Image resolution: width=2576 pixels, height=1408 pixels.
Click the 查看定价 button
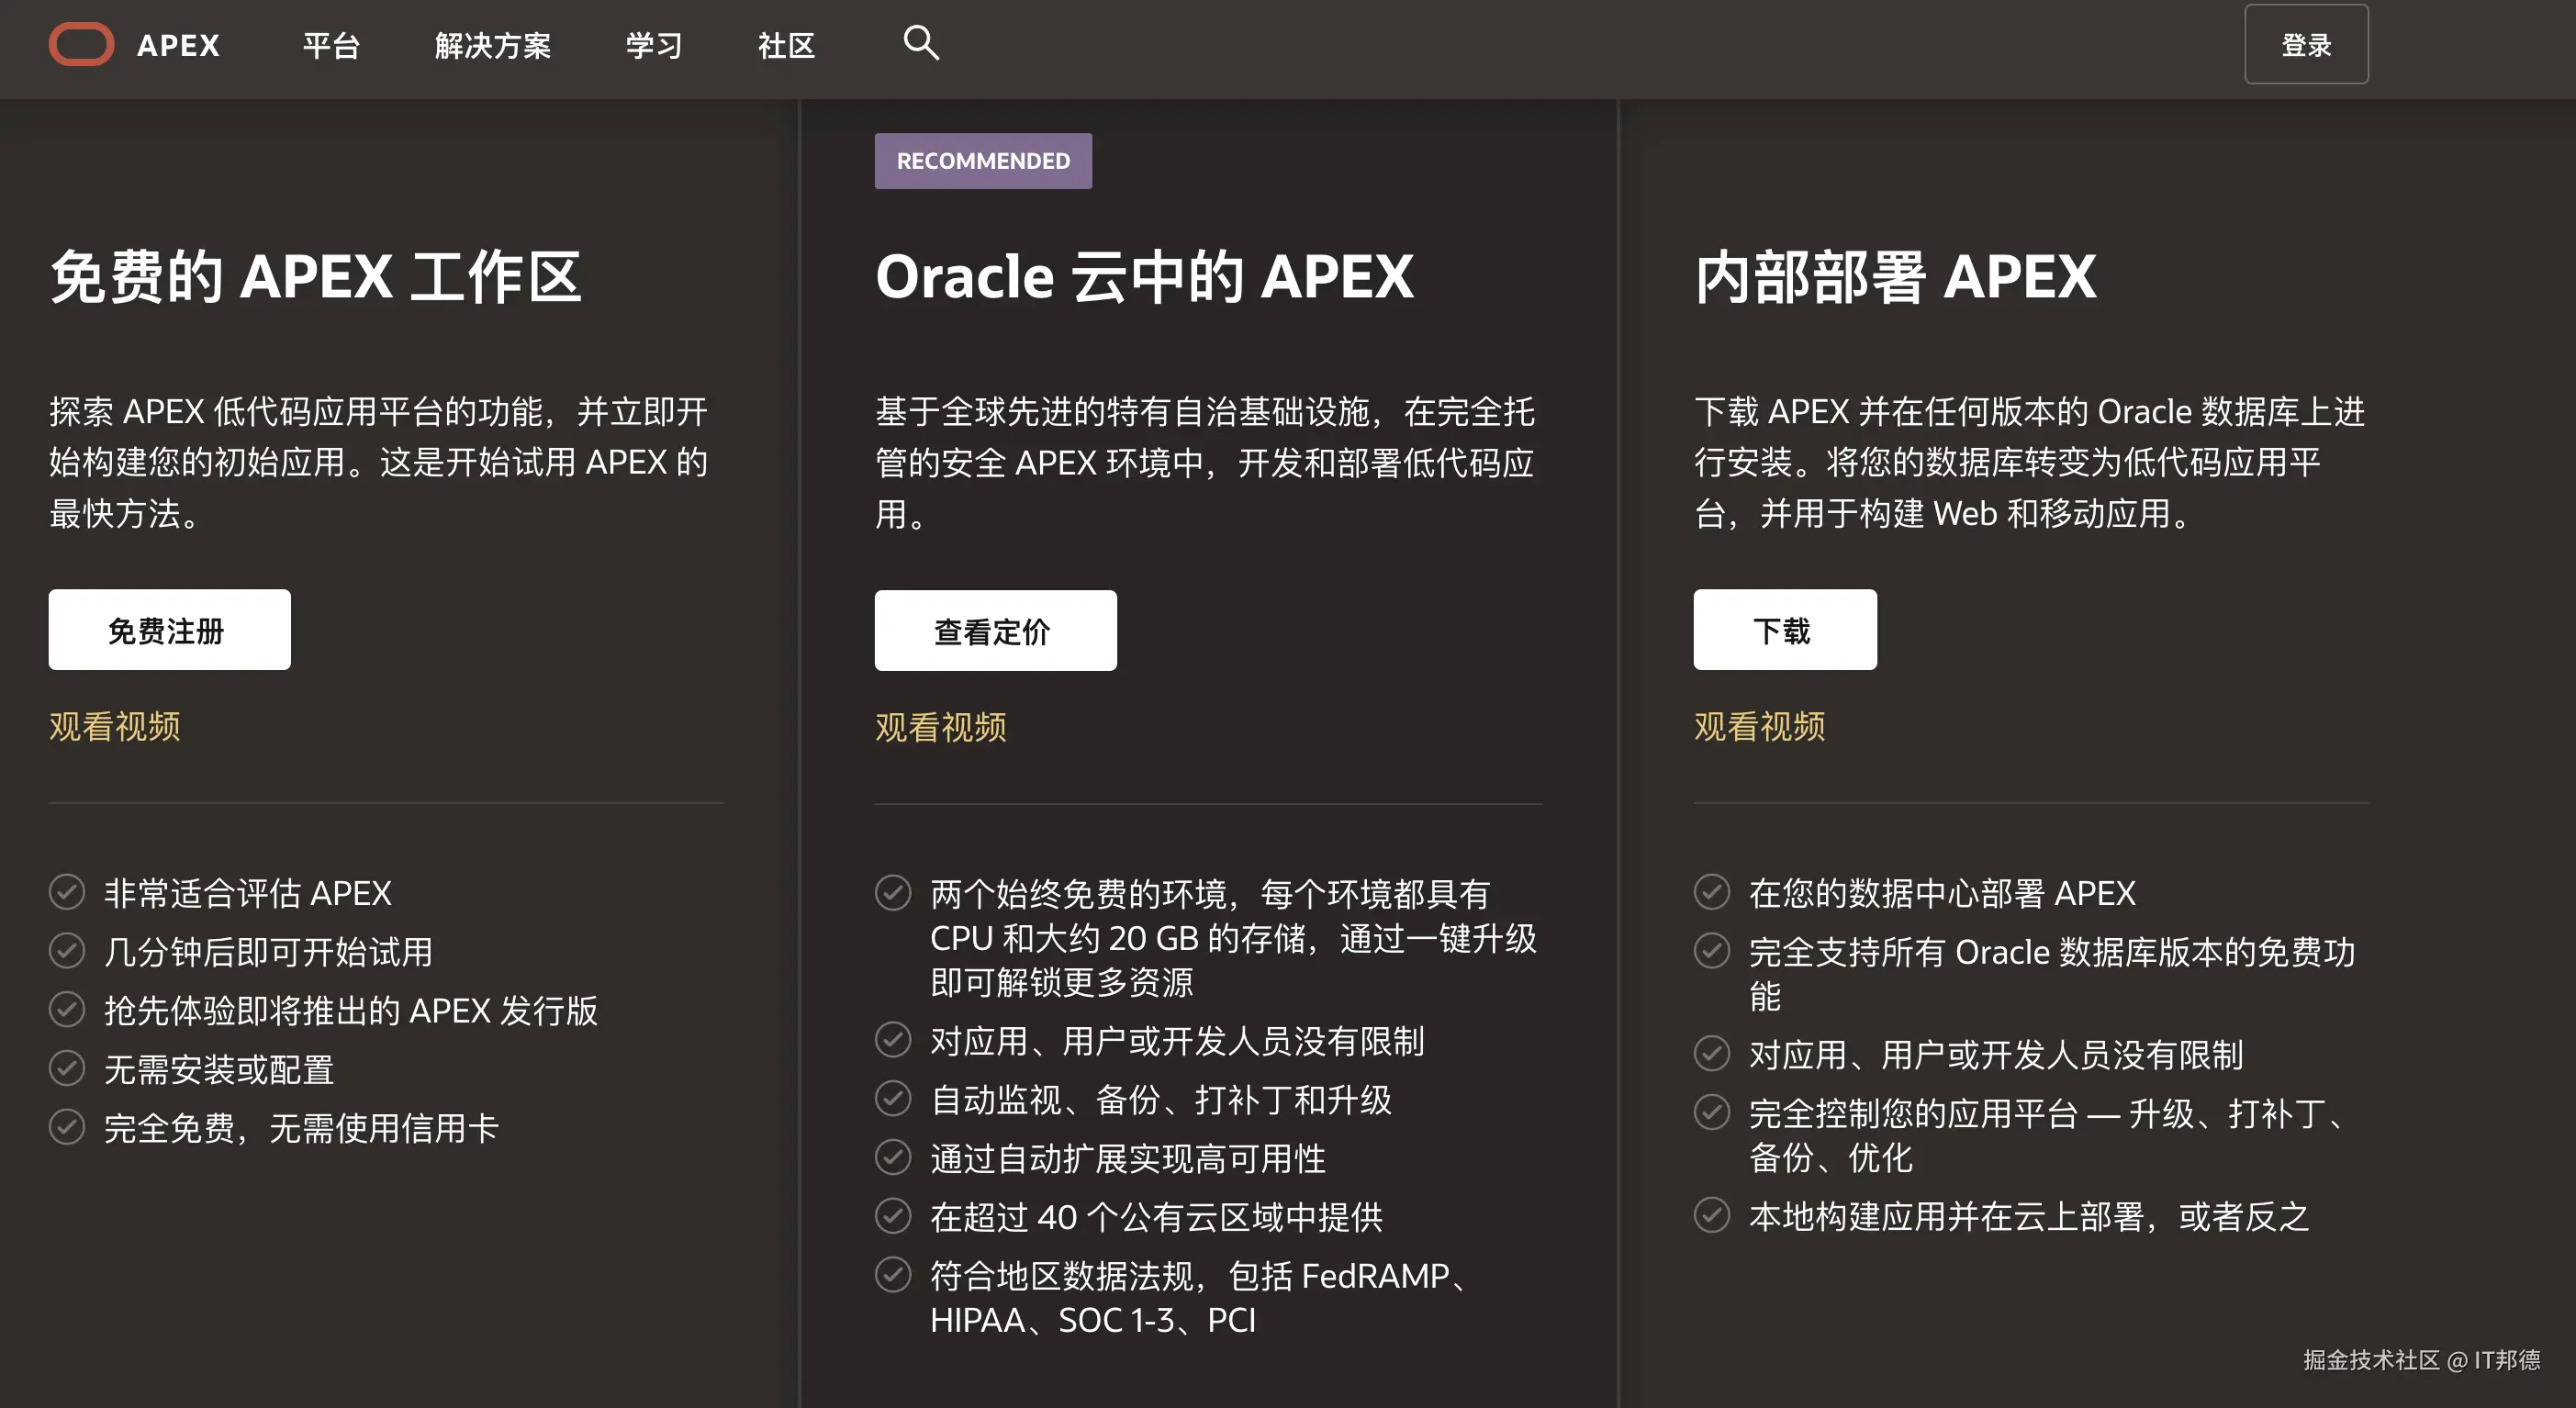(995, 631)
